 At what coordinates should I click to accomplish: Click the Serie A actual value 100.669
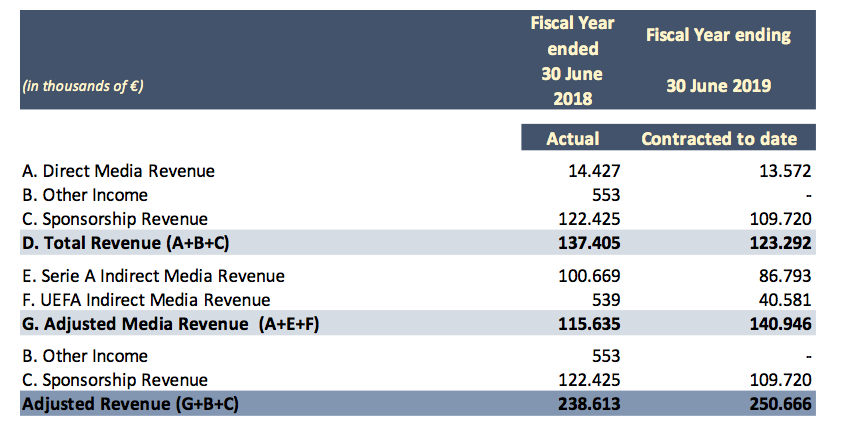(x=589, y=276)
